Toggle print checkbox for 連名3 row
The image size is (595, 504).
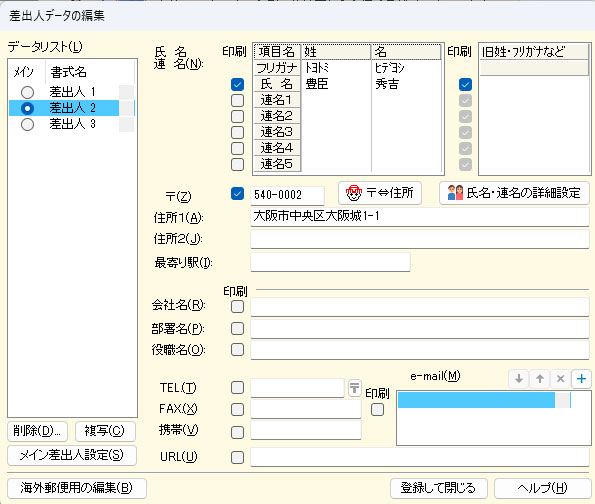tap(238, 132)
